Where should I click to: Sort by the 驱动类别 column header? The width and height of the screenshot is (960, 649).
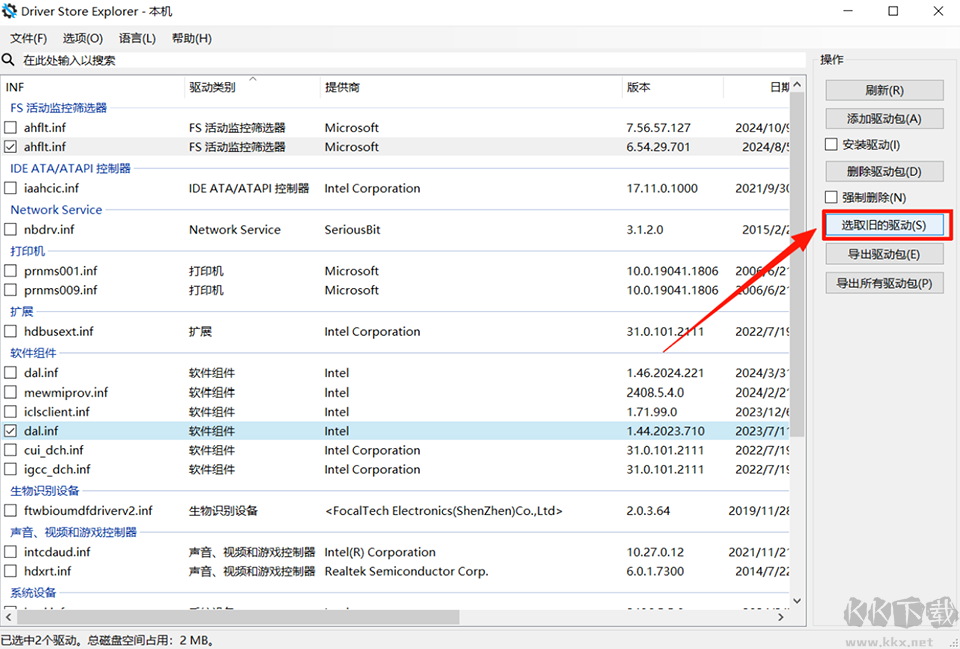pyautogui.click(x=252, y=87)
